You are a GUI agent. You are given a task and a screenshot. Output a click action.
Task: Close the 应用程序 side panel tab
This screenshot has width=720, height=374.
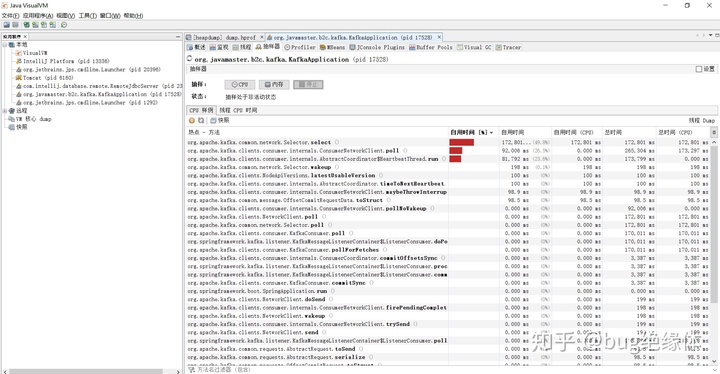tap(25, 36)
